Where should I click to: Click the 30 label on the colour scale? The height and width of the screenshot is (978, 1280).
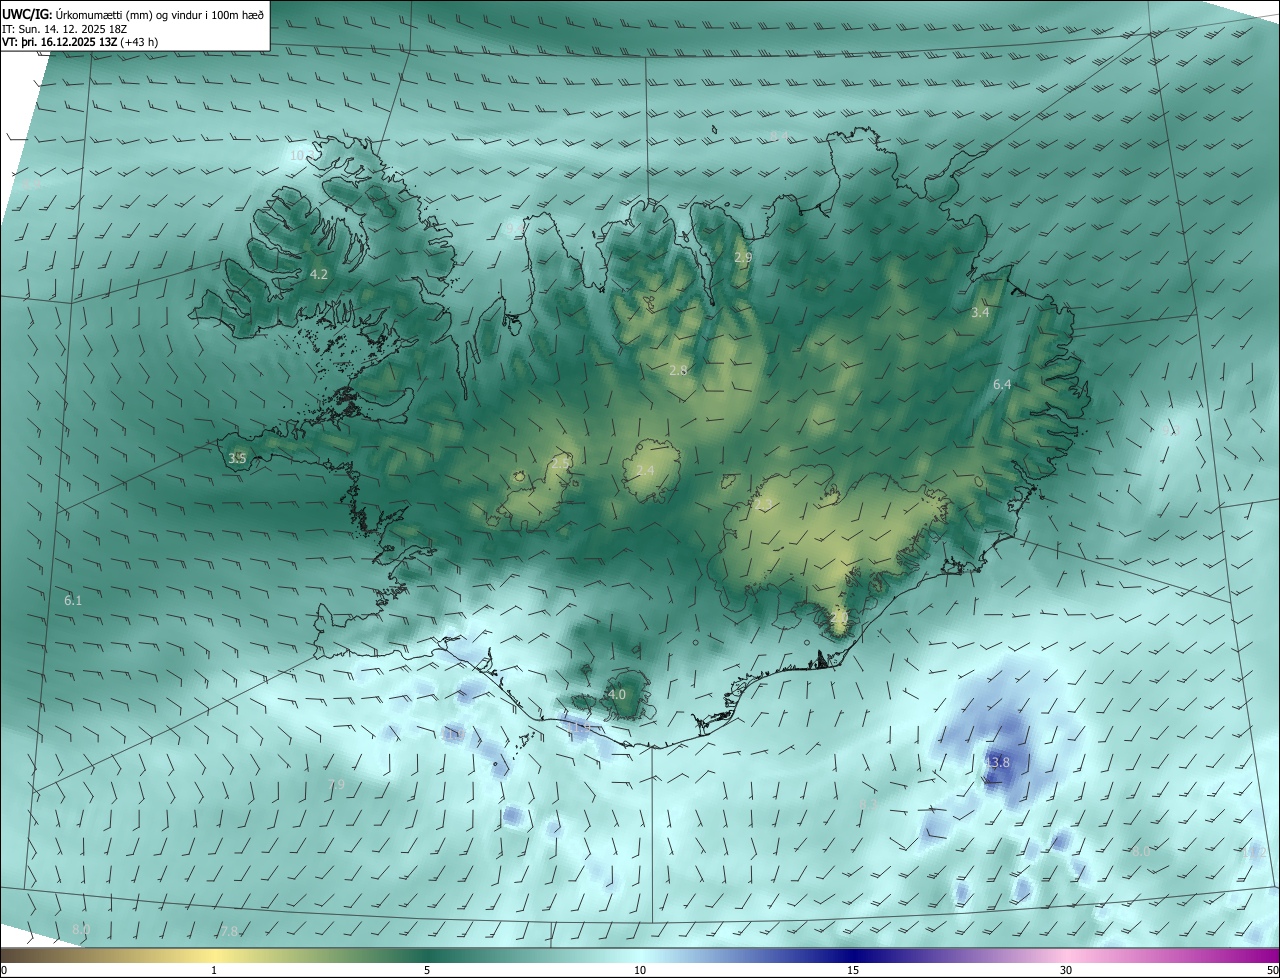(1066, 970)
